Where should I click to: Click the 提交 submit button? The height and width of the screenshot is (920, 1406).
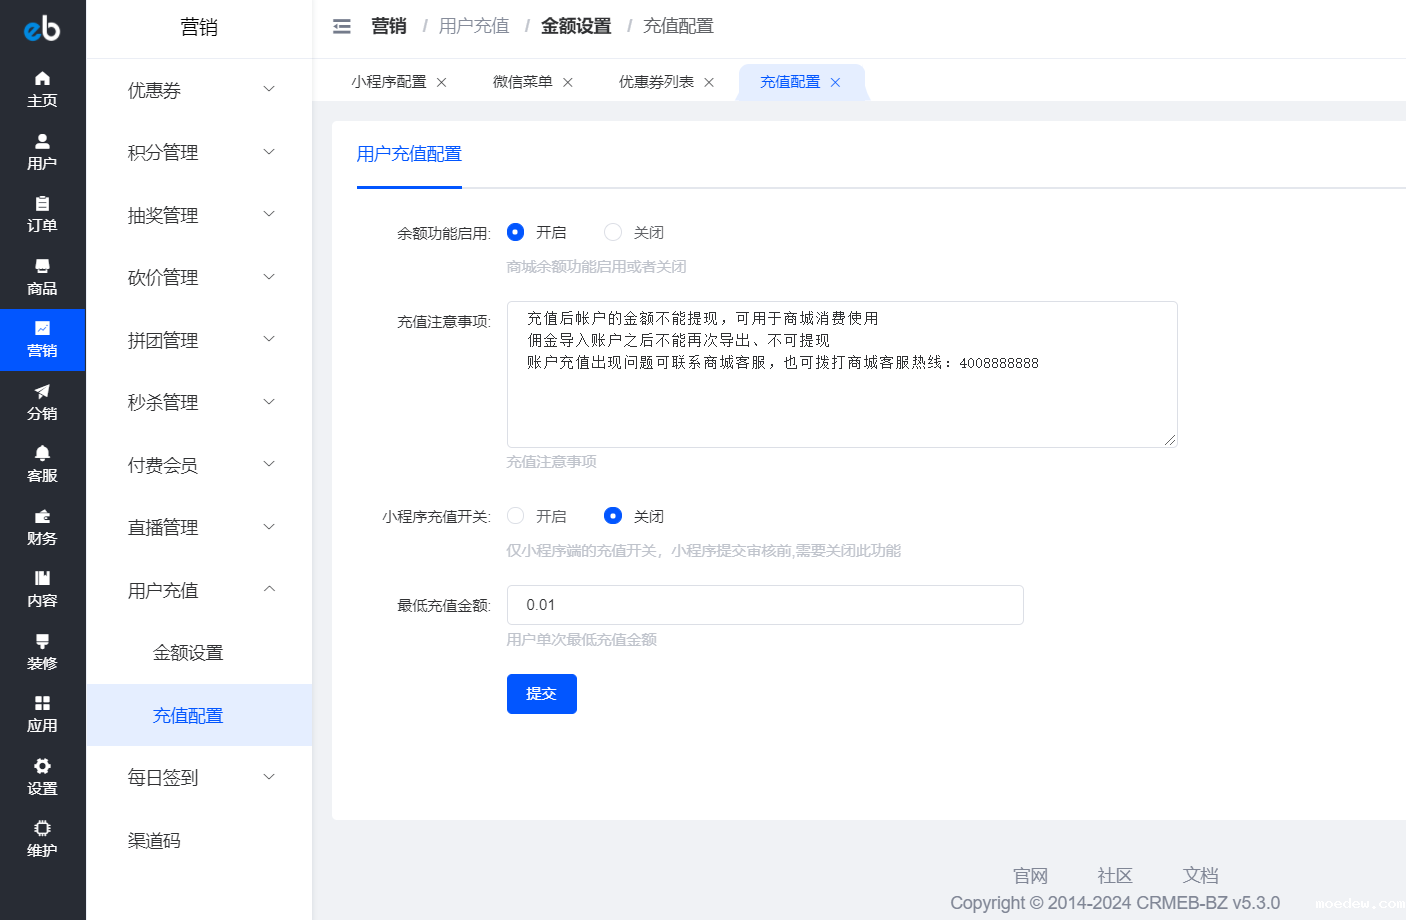(541, 694)
